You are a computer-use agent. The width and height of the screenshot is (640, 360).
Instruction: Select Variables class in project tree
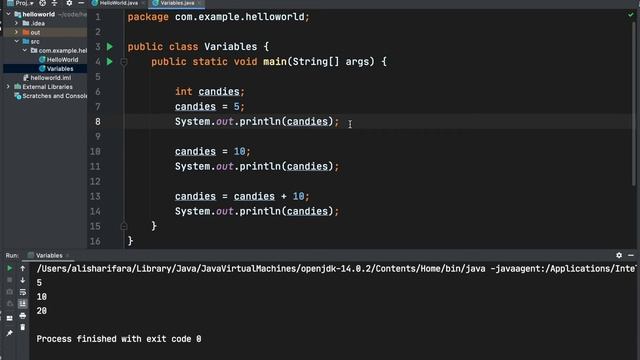(x=56, y=69)
